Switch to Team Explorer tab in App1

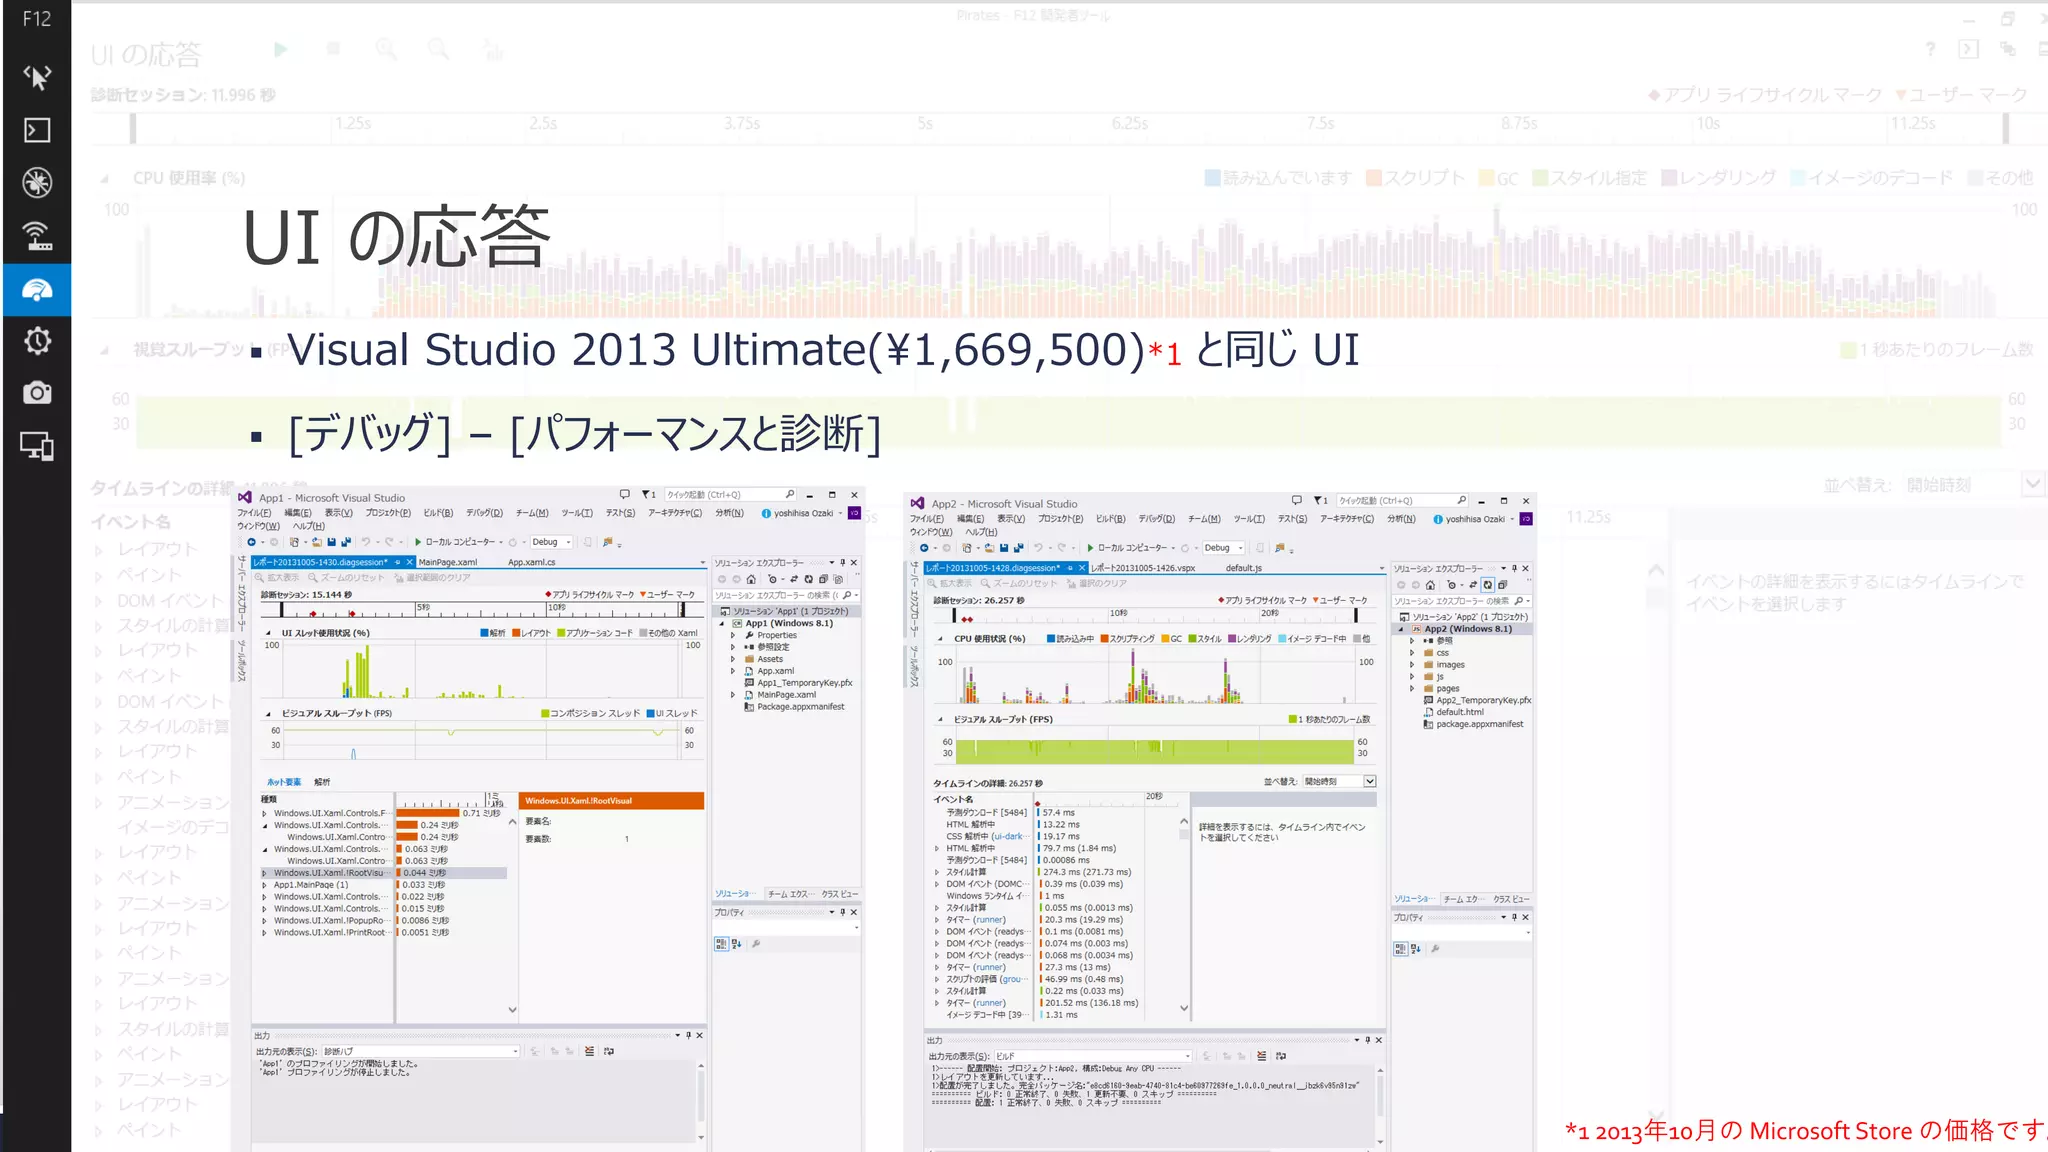tap(789, 894)
